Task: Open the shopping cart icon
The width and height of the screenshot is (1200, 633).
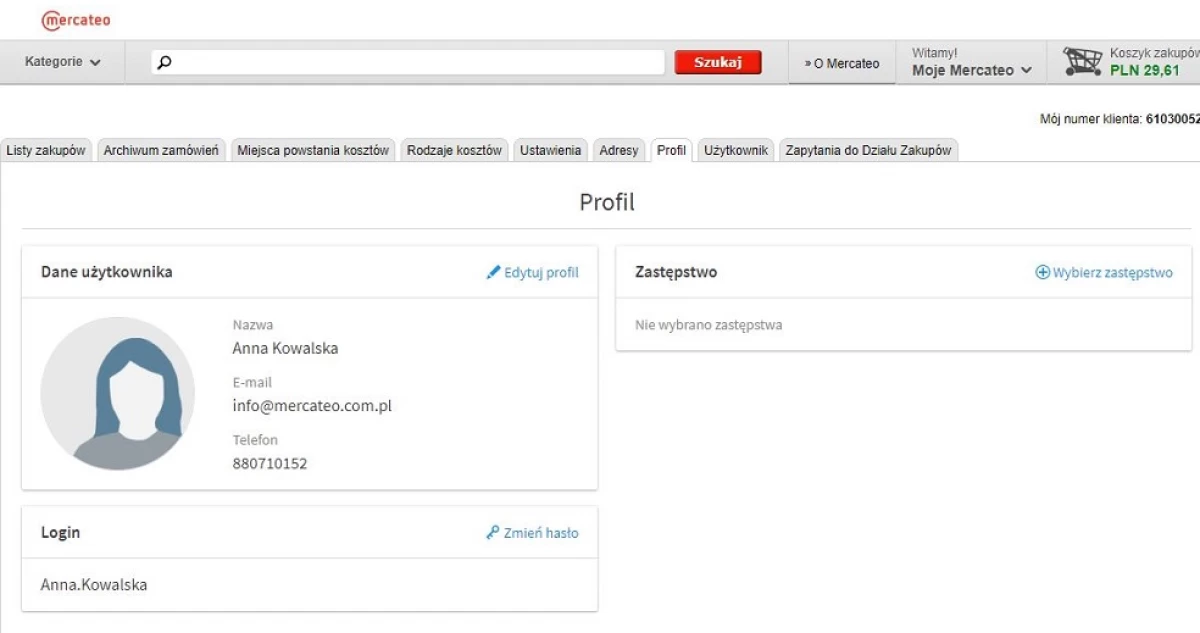Action: (1082, 62)
